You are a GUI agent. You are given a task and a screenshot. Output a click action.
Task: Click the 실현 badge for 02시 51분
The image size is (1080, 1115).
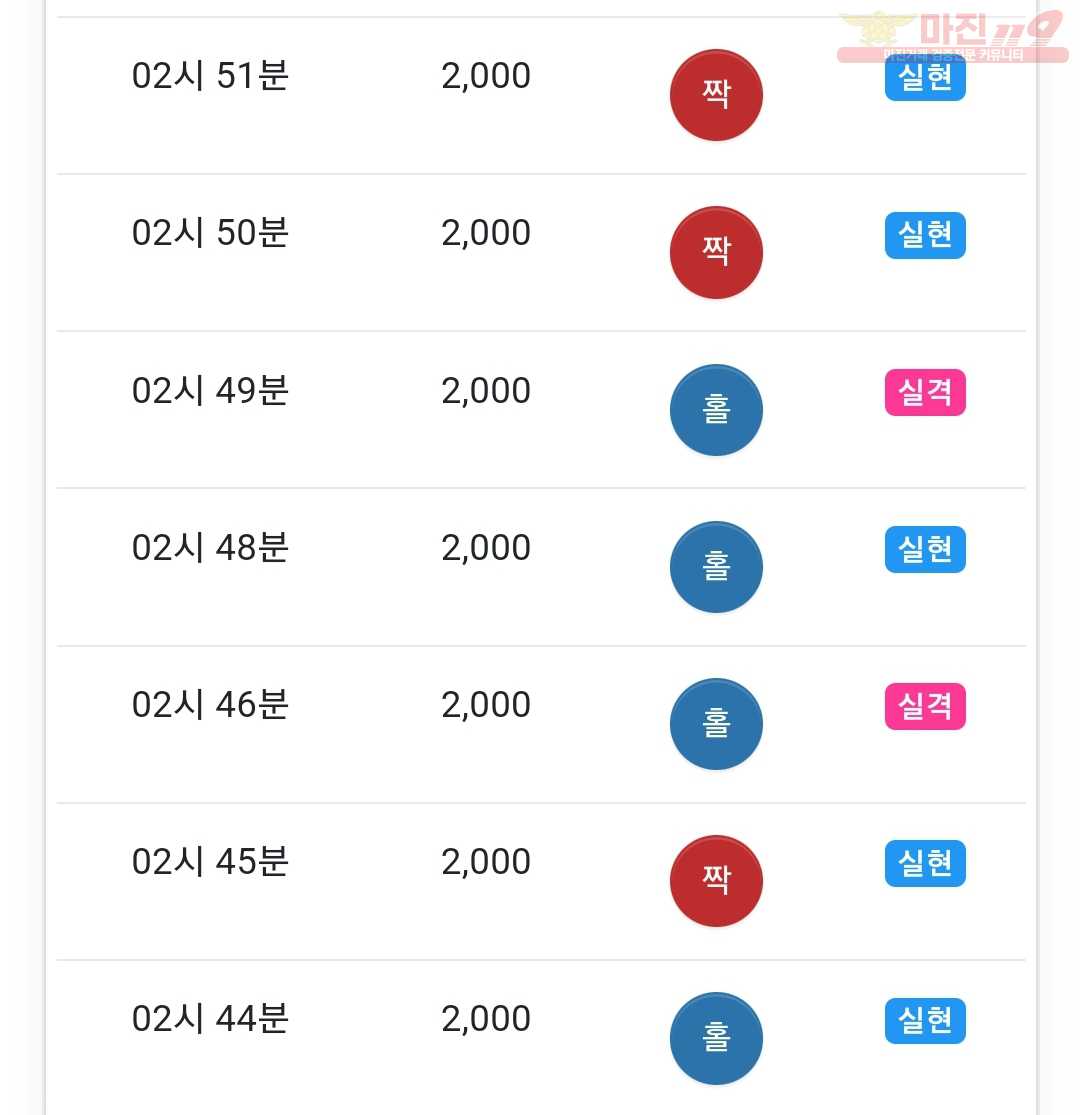click(925, 78)
